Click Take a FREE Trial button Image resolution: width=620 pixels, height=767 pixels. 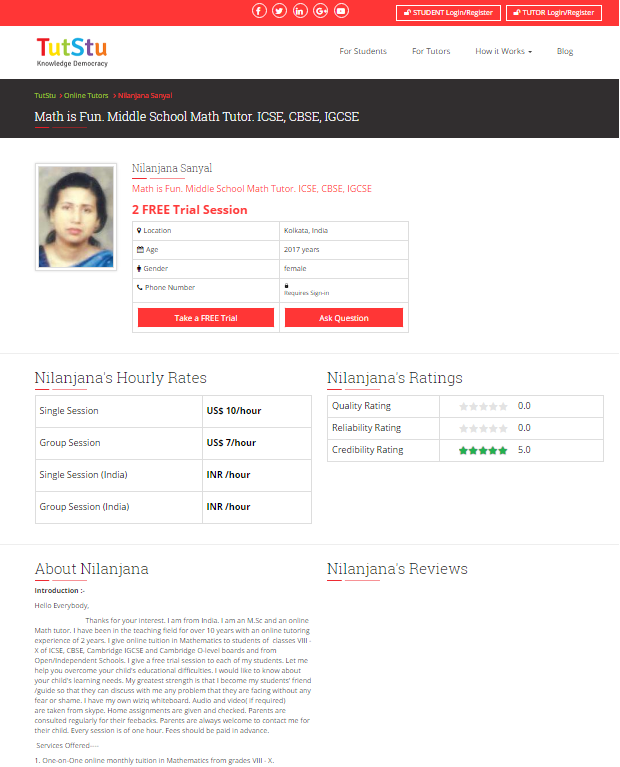point(206,317)
